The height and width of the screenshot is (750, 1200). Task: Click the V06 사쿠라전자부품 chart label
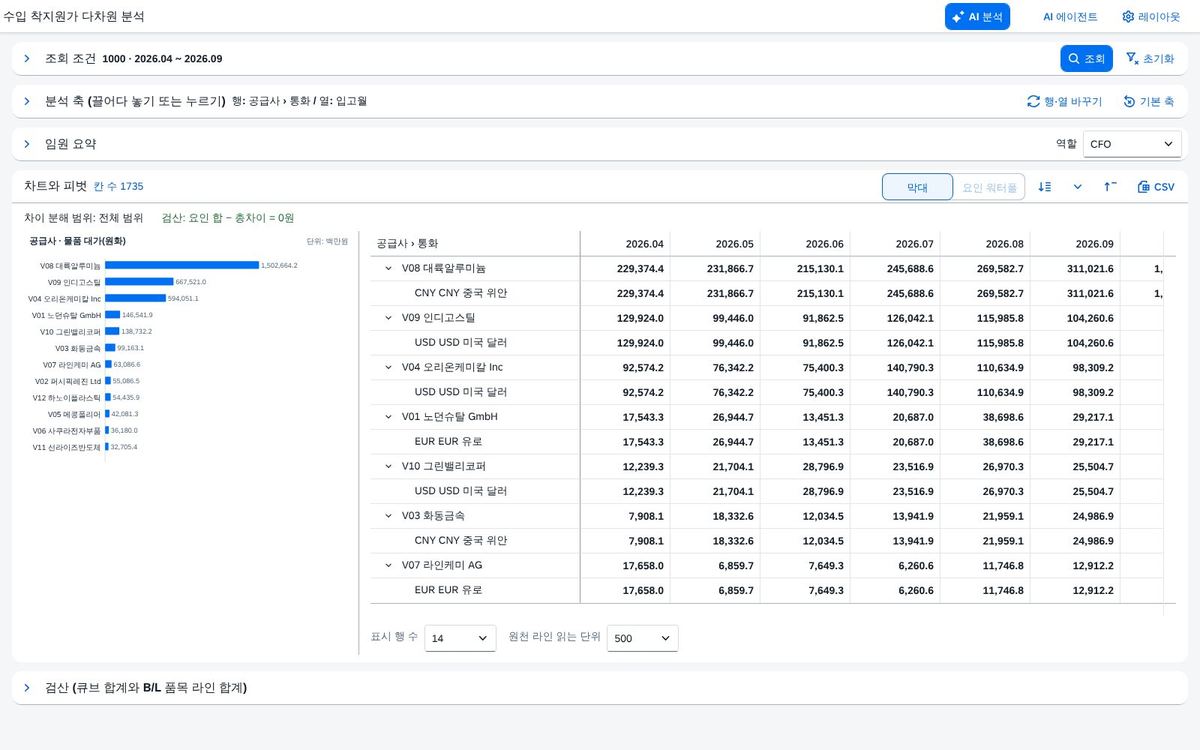click(x=68, y=430)
